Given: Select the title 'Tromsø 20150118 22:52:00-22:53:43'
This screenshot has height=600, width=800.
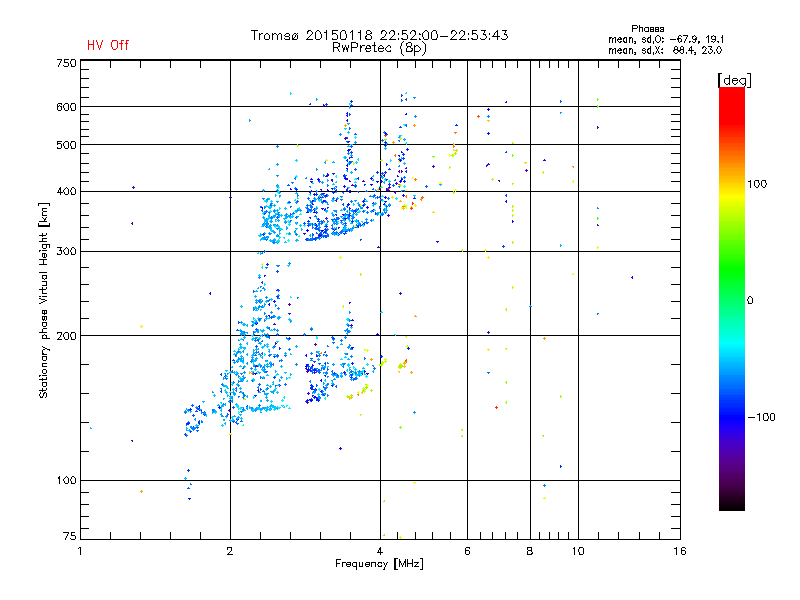Looking at the screenshot, I should tap(379, 35).
